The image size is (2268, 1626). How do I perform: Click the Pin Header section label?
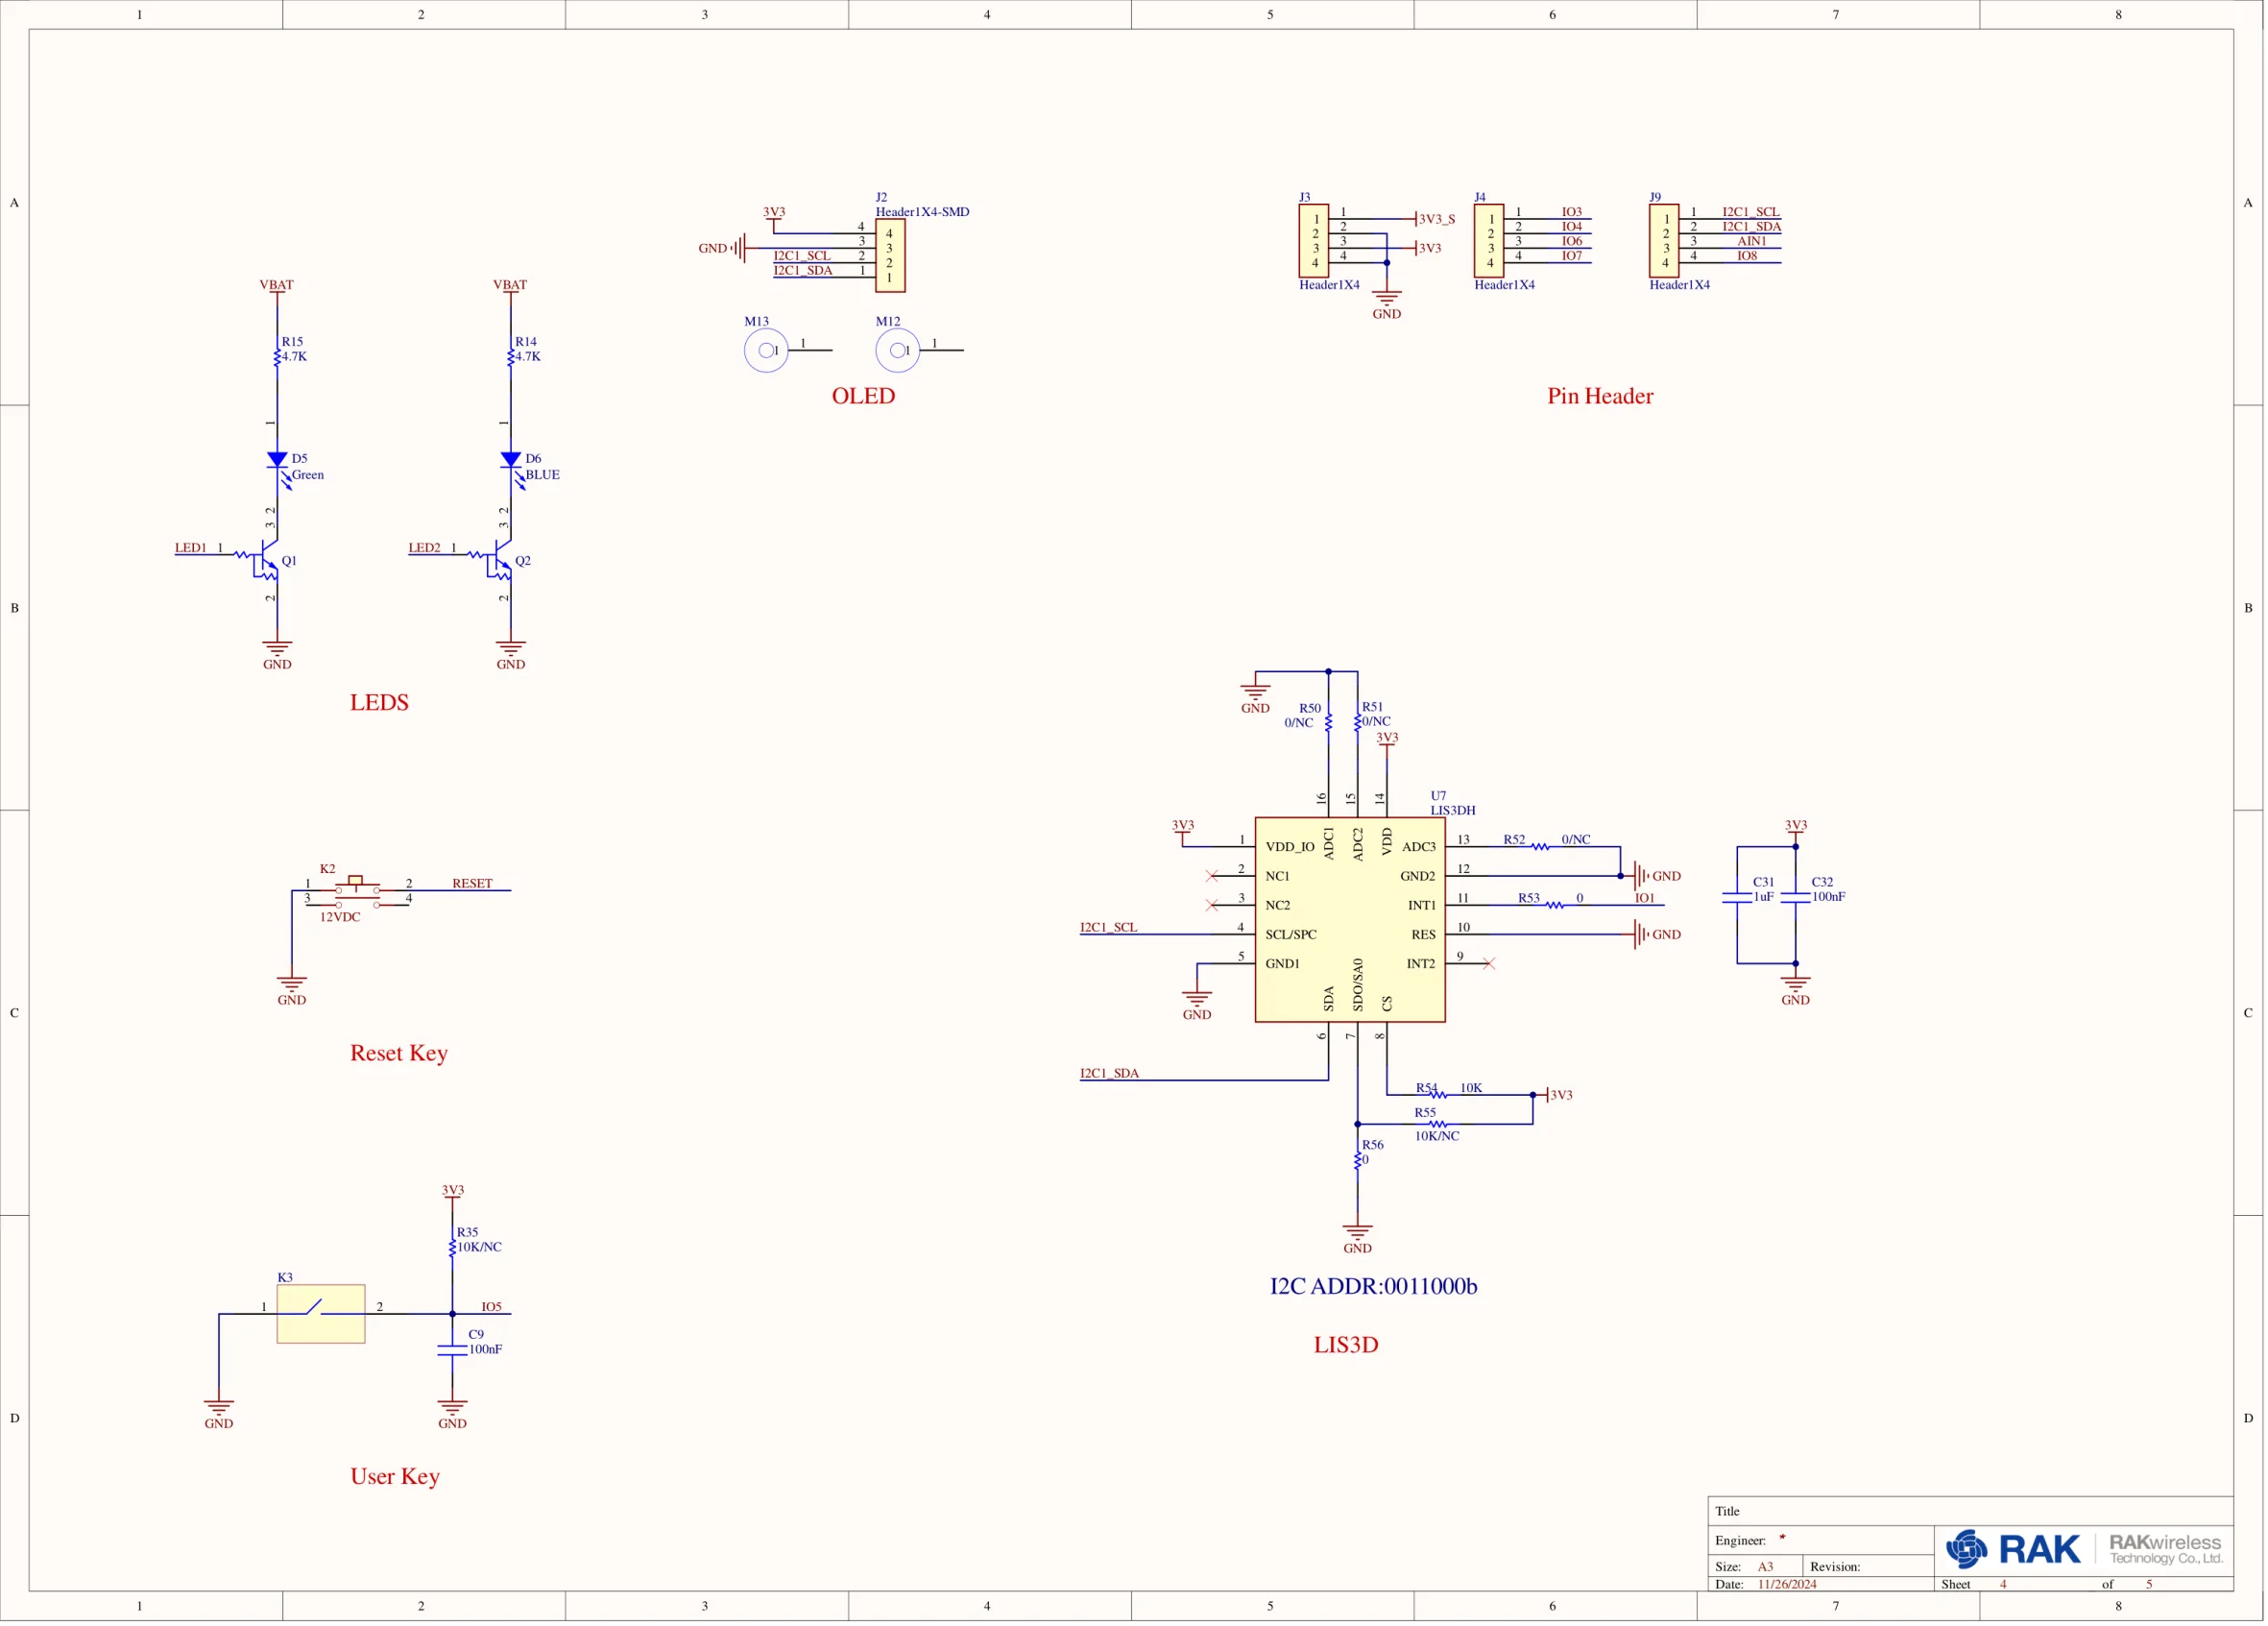[1600, 395]
